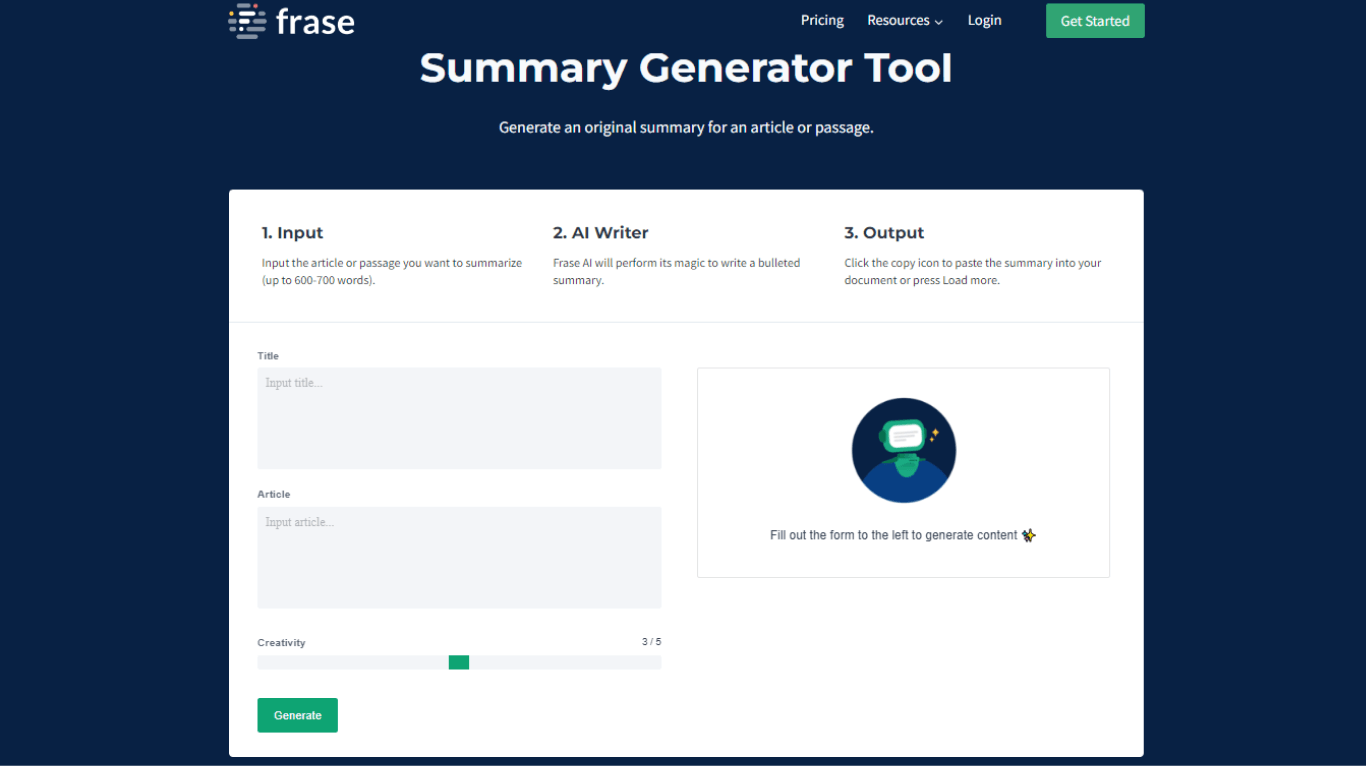Viewport: 1366px width, 766px height.
Task: Click the Title field label
Action: 268,356
